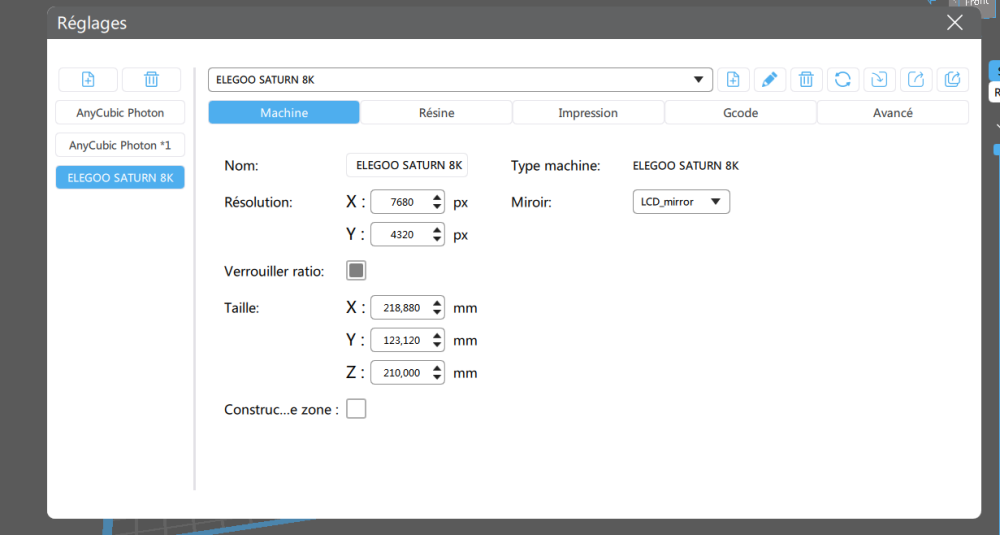Screen dimensions: 1000x535
Task: Export profile icon in top toolbar
Action: pos(916,80)
